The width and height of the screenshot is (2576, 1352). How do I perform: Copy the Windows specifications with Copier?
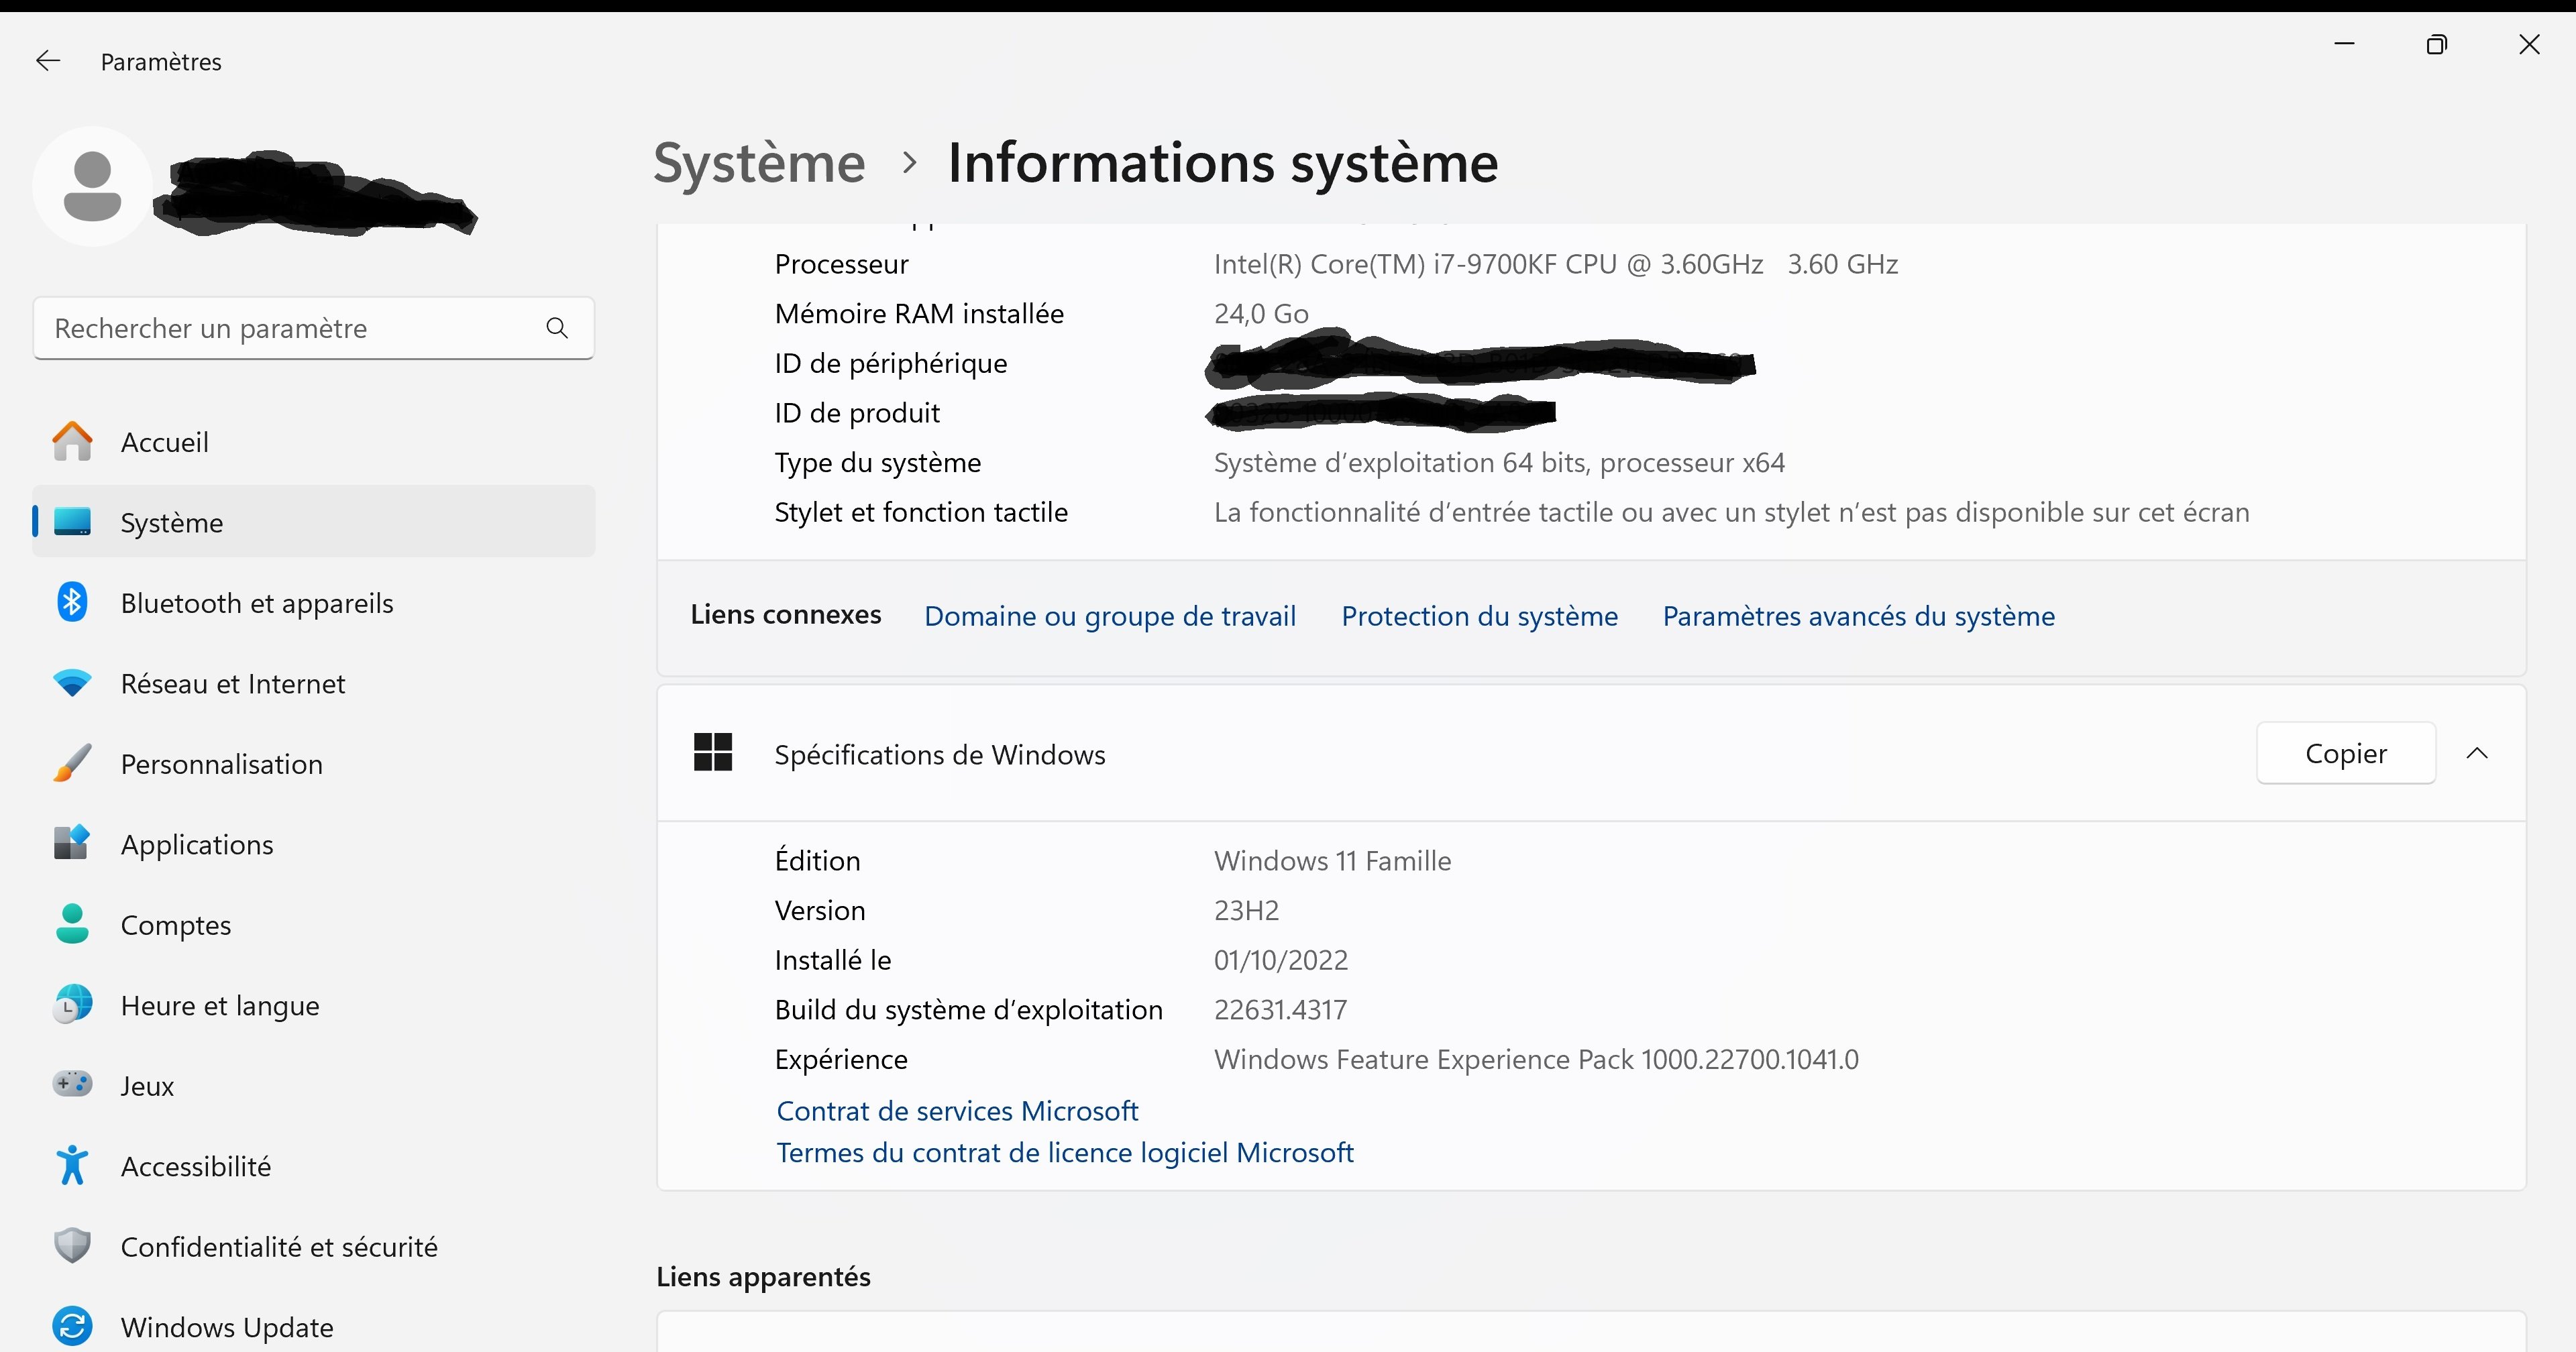coord(2345,753)
